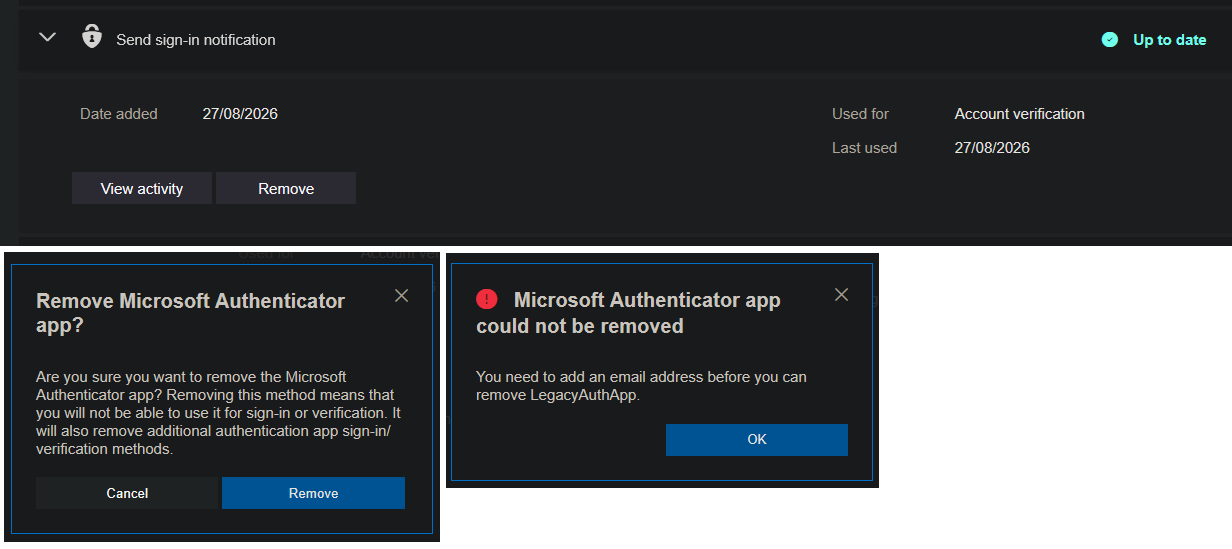Collapse the Send sign-in notification section
The height and width of the screenshot is (549, 1232).
(x=47, y=38)
